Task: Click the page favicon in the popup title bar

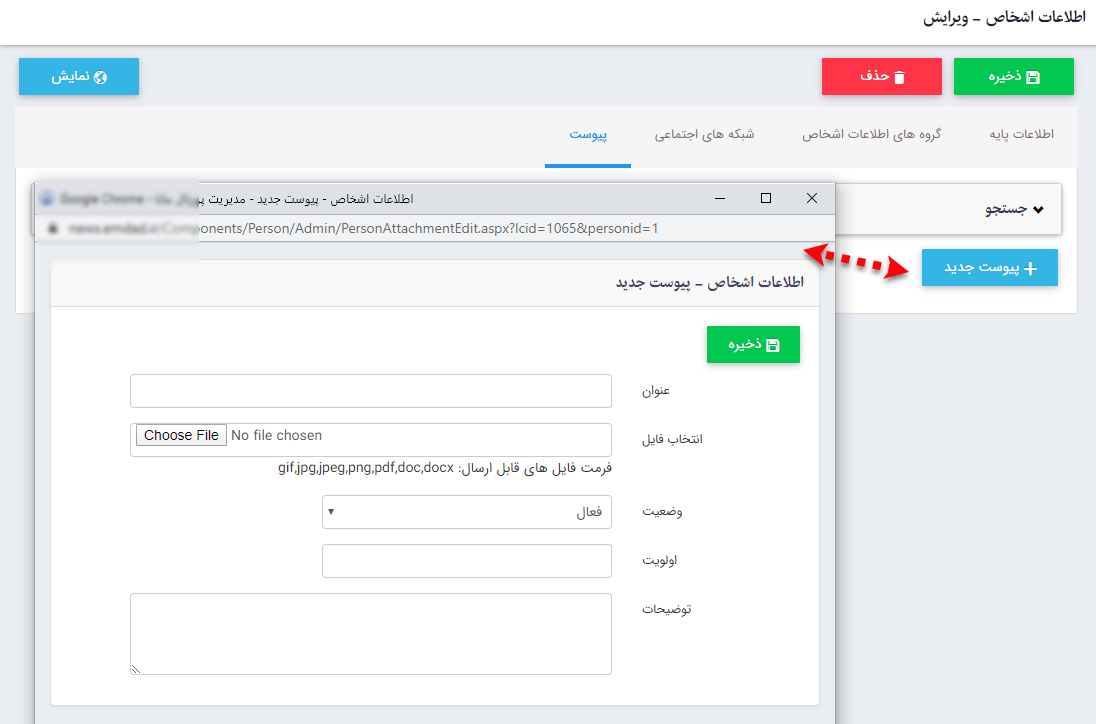Action: point(46,198)
